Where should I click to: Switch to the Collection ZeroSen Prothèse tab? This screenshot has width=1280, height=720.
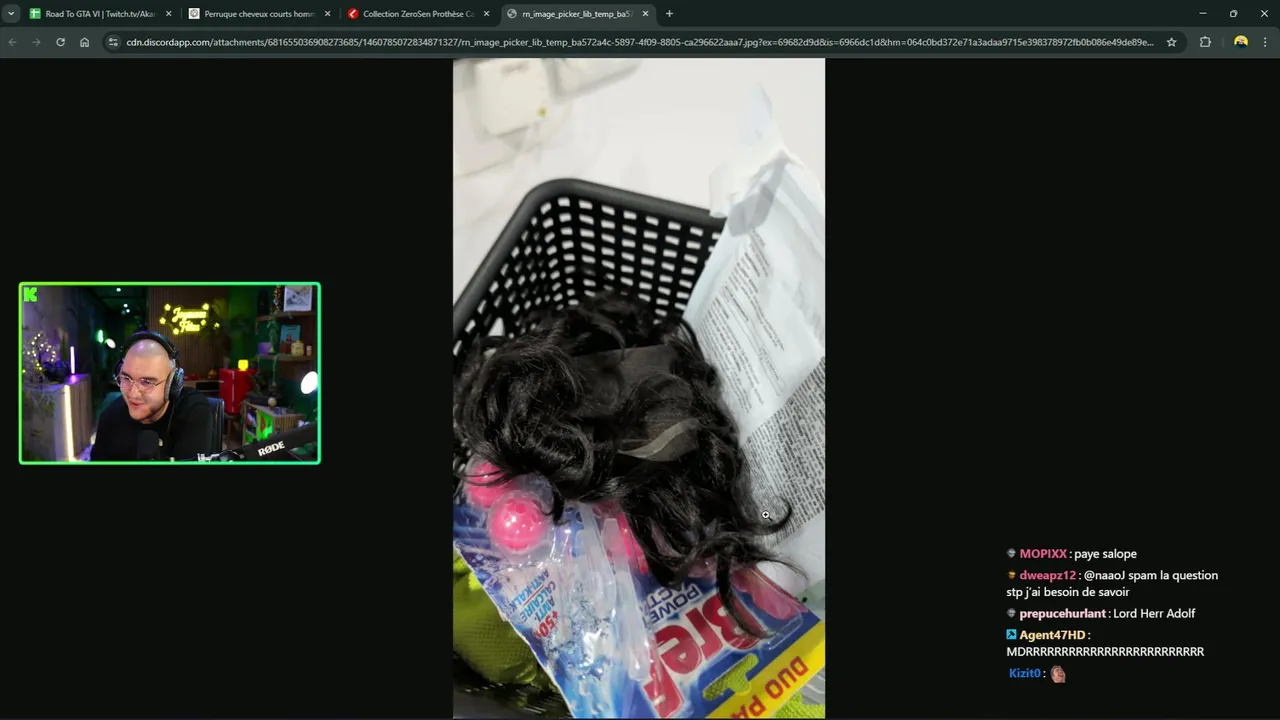[418, 14]
